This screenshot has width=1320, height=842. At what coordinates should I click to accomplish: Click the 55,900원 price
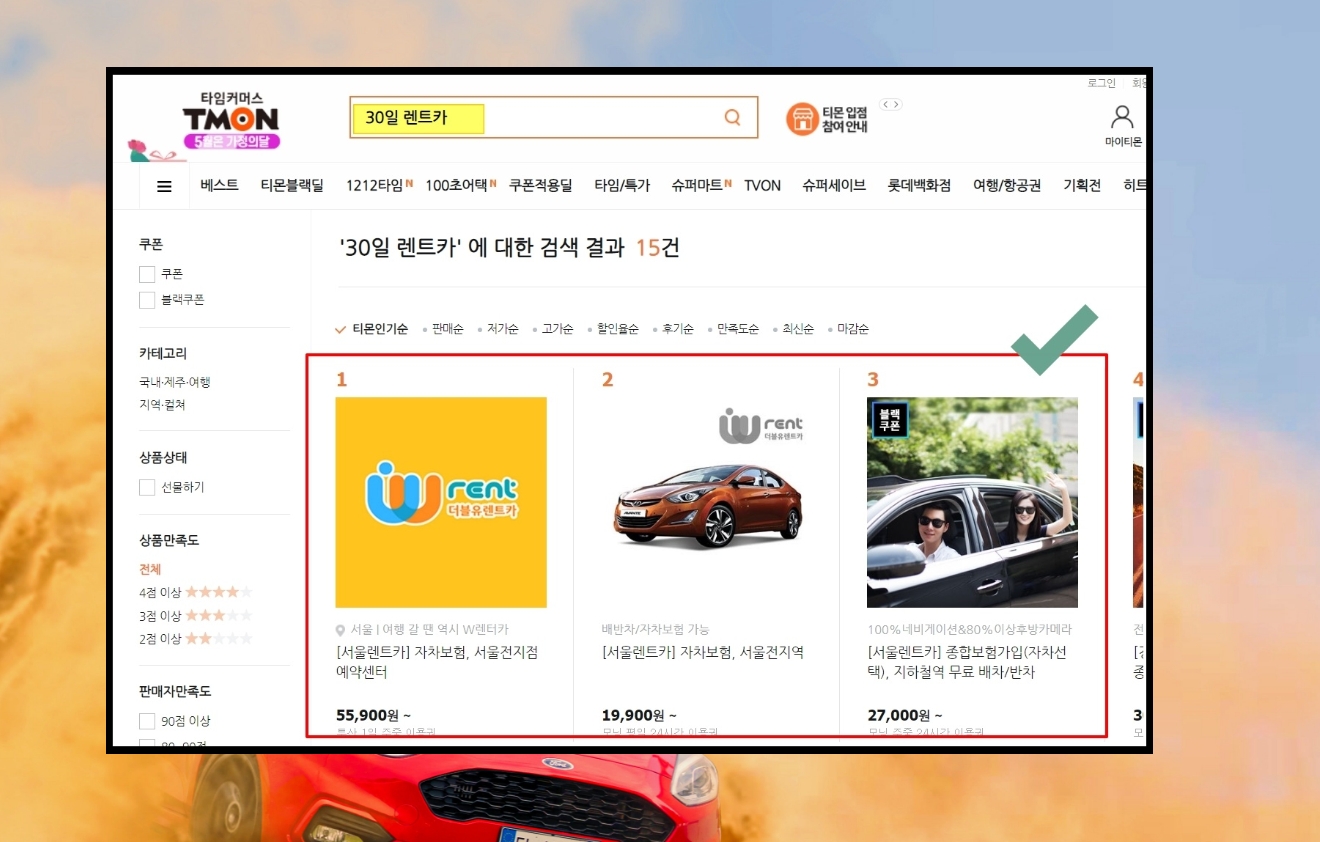(x=371, y=715)
